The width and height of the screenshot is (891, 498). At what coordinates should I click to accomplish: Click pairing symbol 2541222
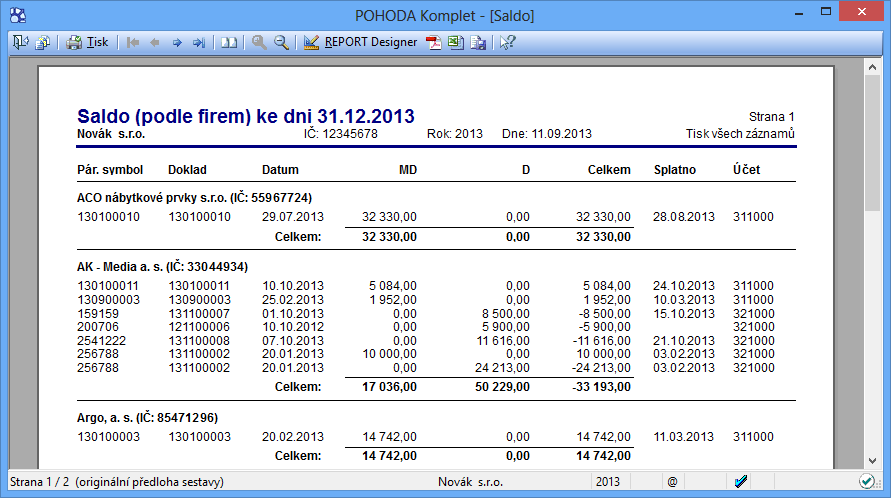(x=102, y=341)
